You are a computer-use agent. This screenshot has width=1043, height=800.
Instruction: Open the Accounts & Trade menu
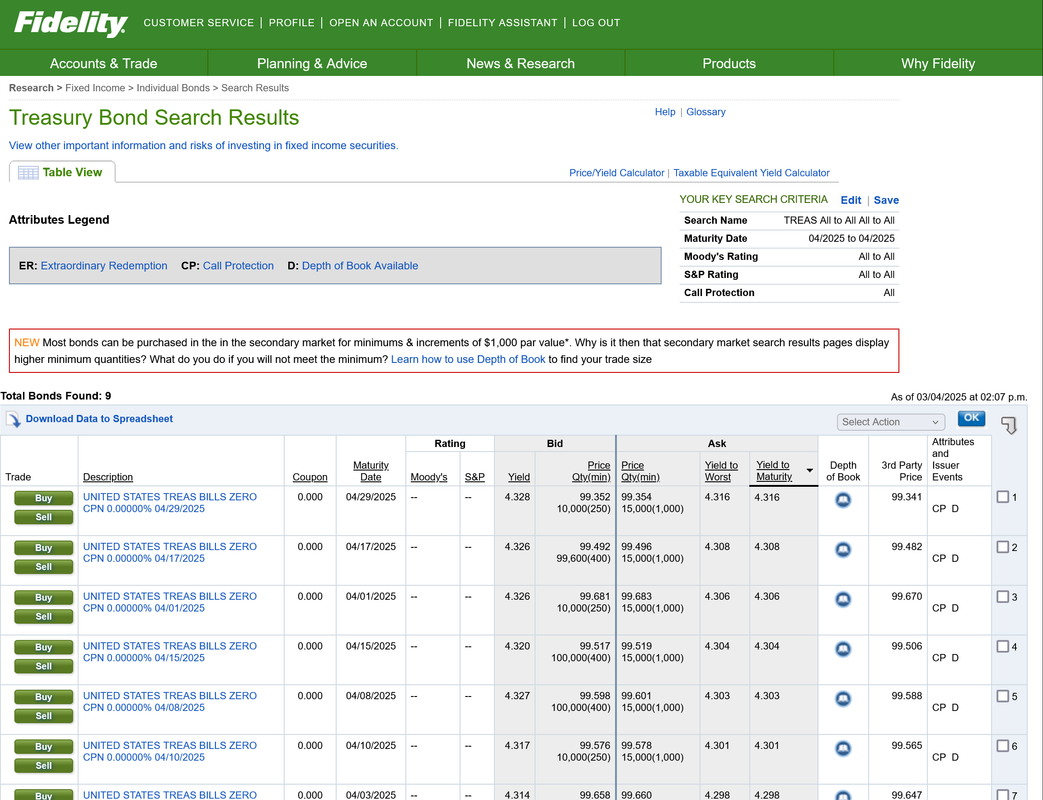[104, 63]
